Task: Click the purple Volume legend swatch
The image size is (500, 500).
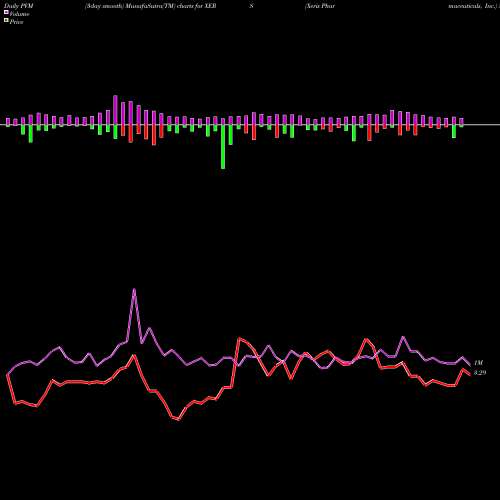Action: (x=6, y=12)
